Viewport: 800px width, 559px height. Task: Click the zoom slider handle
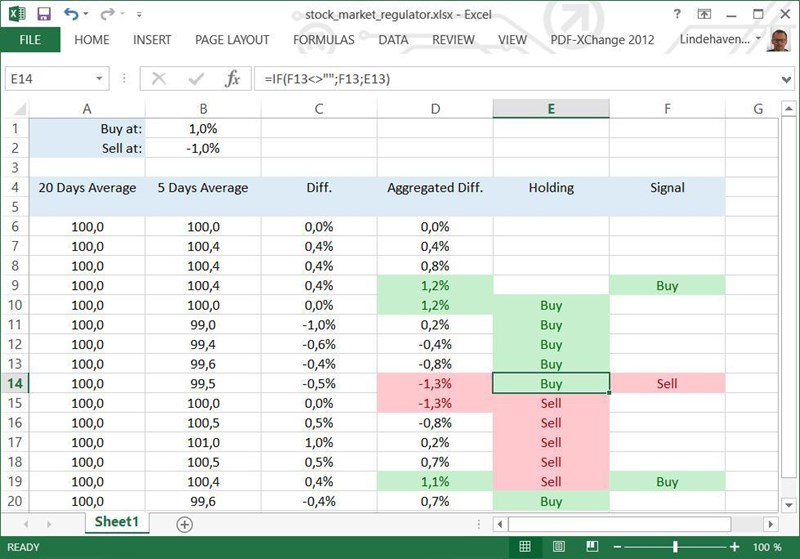(x=676, y=547)
